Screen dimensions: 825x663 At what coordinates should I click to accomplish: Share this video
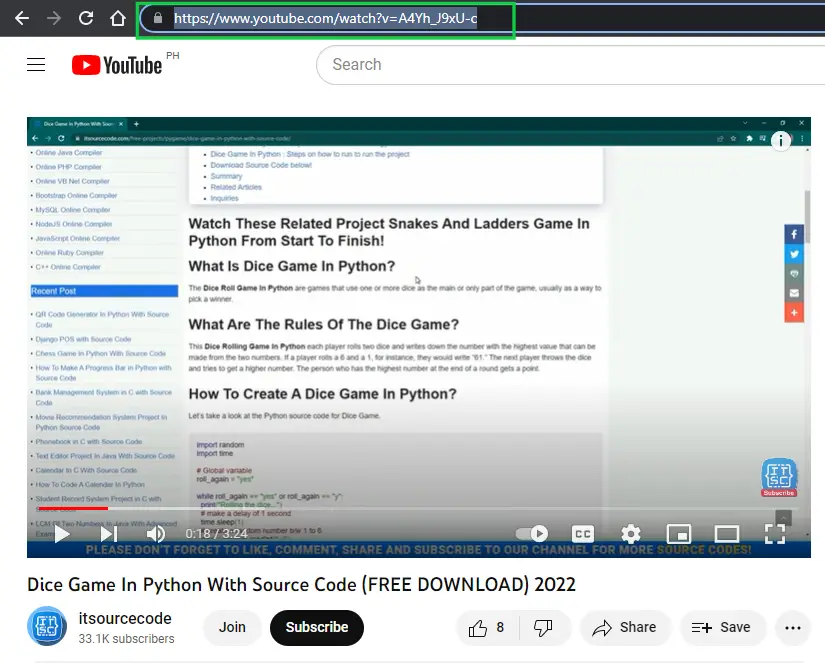tap(625, 628)
